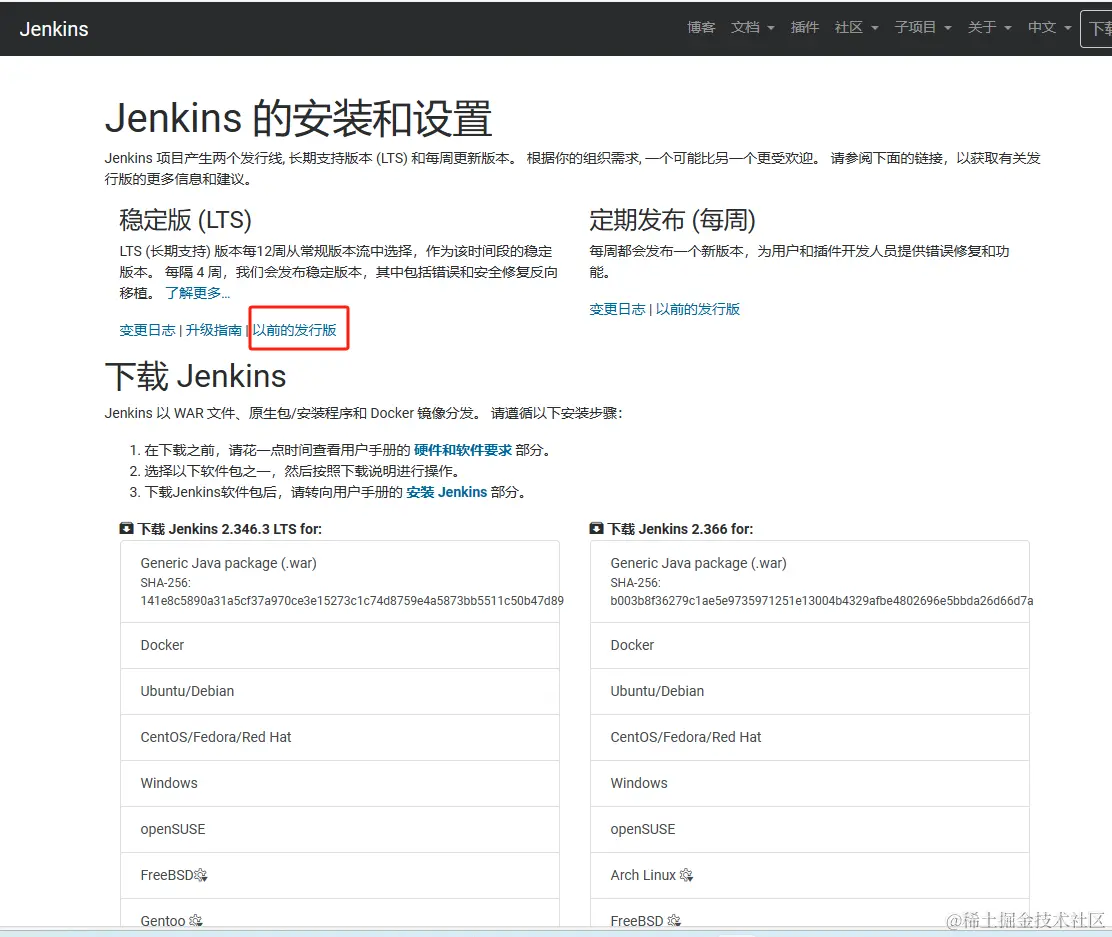The height and width of the screenshot is (937, 1112).
Task: Select Arch Linux under weekly downloads
Action: (810, 876)
